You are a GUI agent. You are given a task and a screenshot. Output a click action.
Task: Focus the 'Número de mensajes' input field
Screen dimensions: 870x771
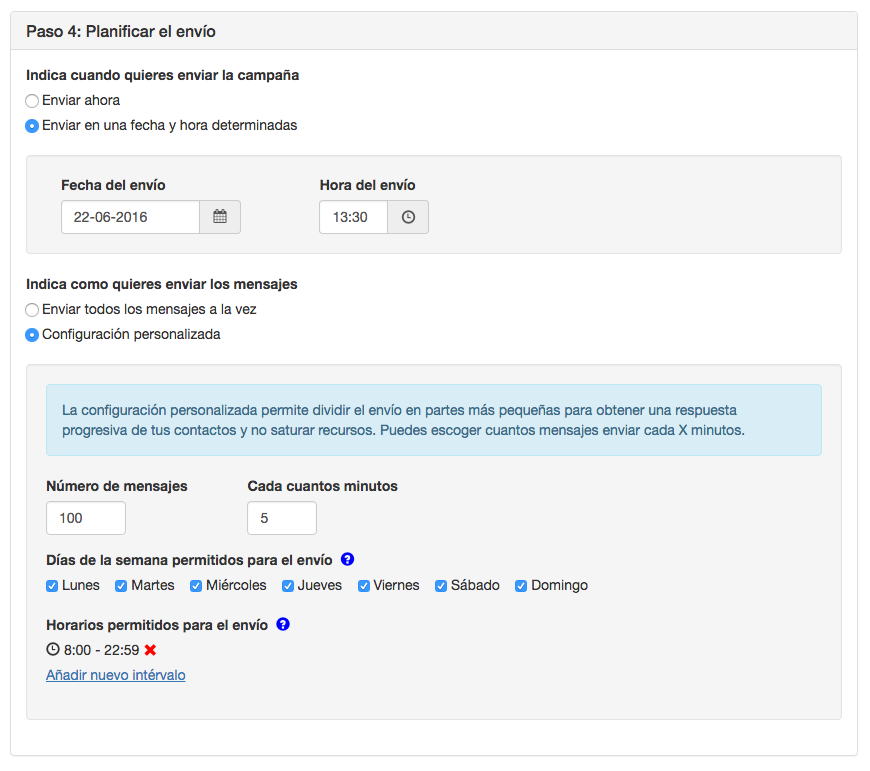point(86,518)
